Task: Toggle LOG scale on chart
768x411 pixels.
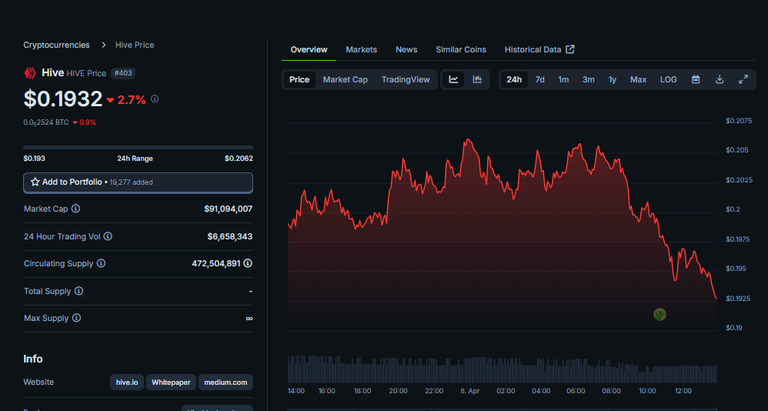Action: 668,79
